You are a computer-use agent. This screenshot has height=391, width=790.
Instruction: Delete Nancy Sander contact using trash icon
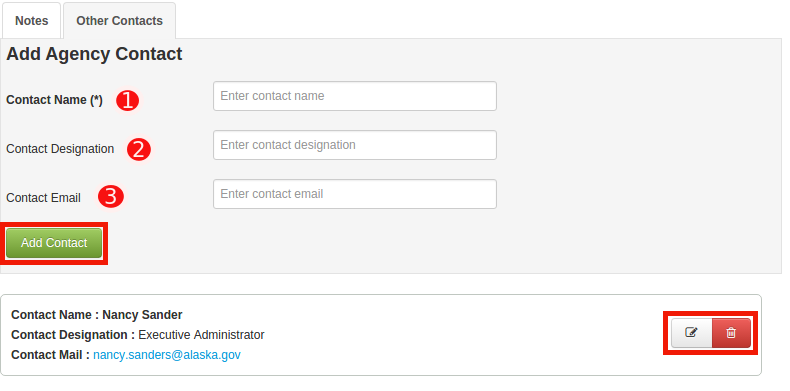click(x=731, y=333)
